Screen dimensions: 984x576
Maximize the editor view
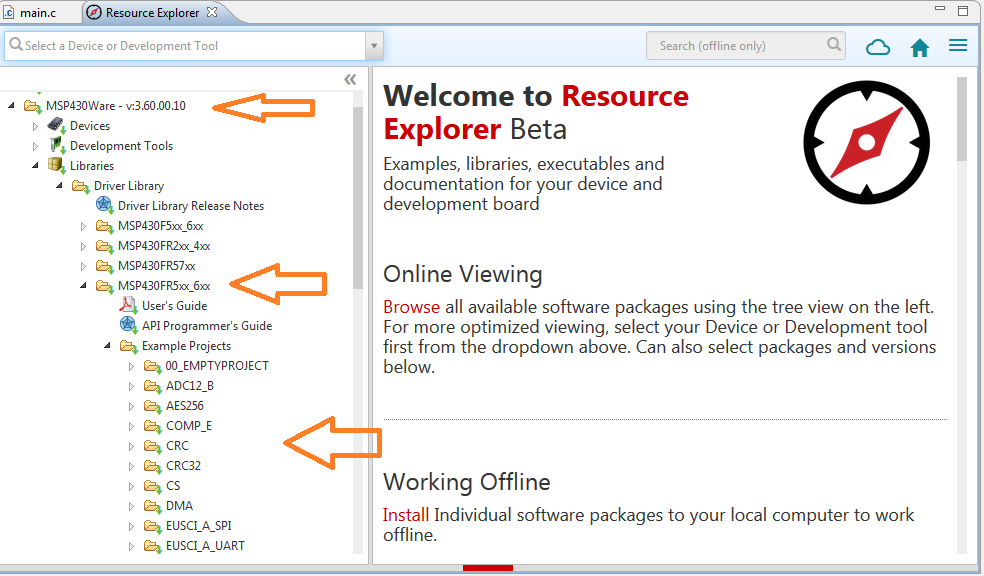(x=963, y=10)
